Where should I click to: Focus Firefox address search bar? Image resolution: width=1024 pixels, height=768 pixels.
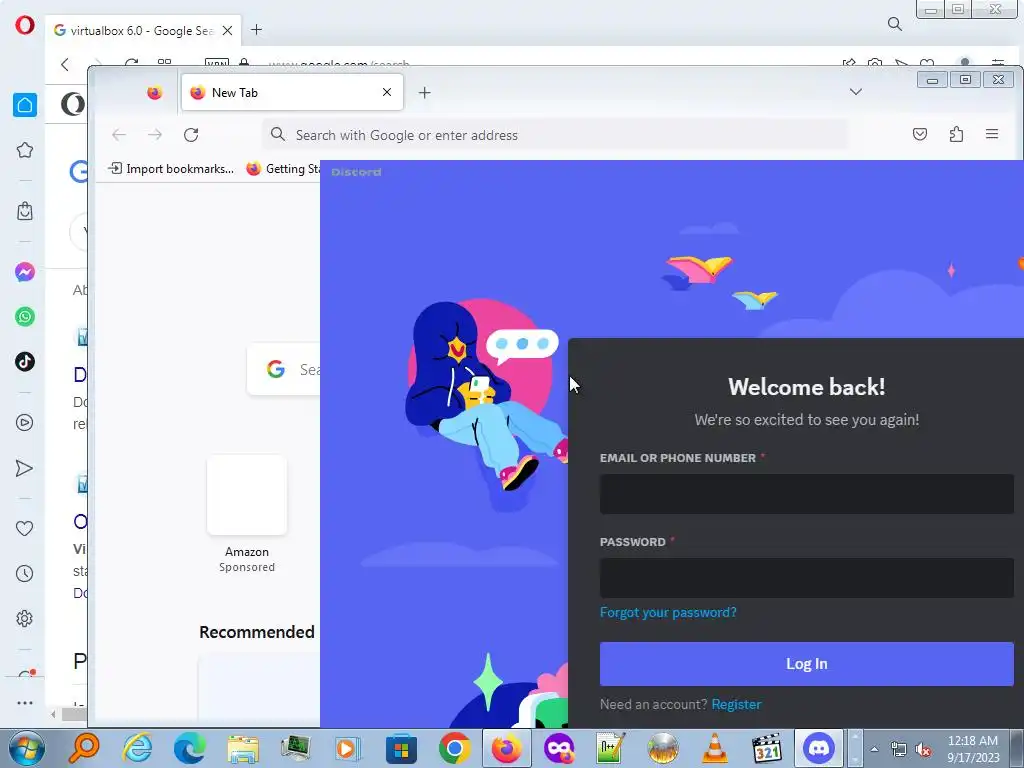click(555, 135)
